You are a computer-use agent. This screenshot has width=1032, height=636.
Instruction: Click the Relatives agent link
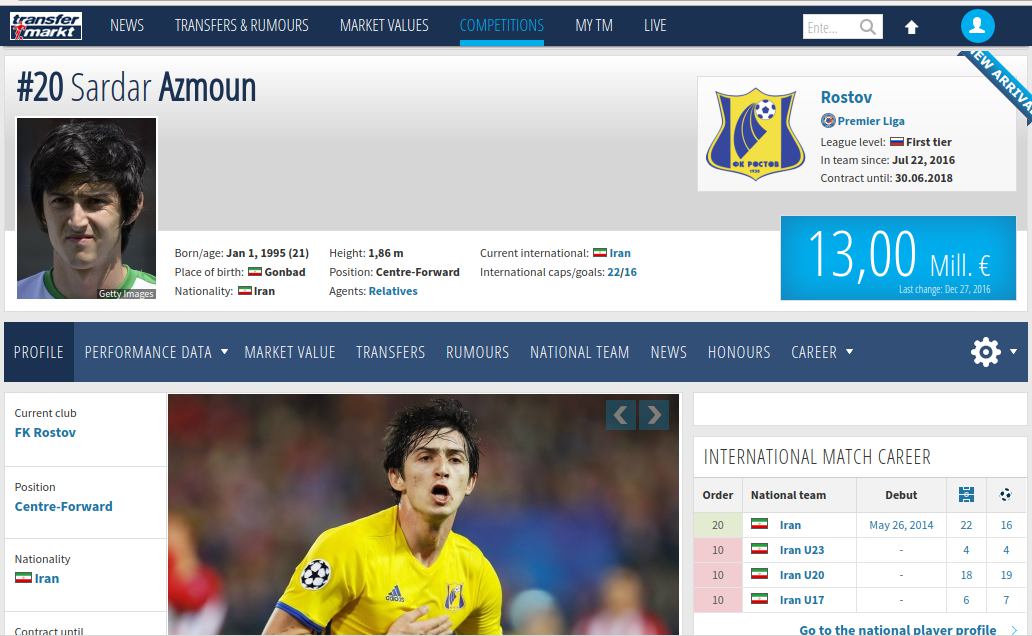tap(393, 291)
